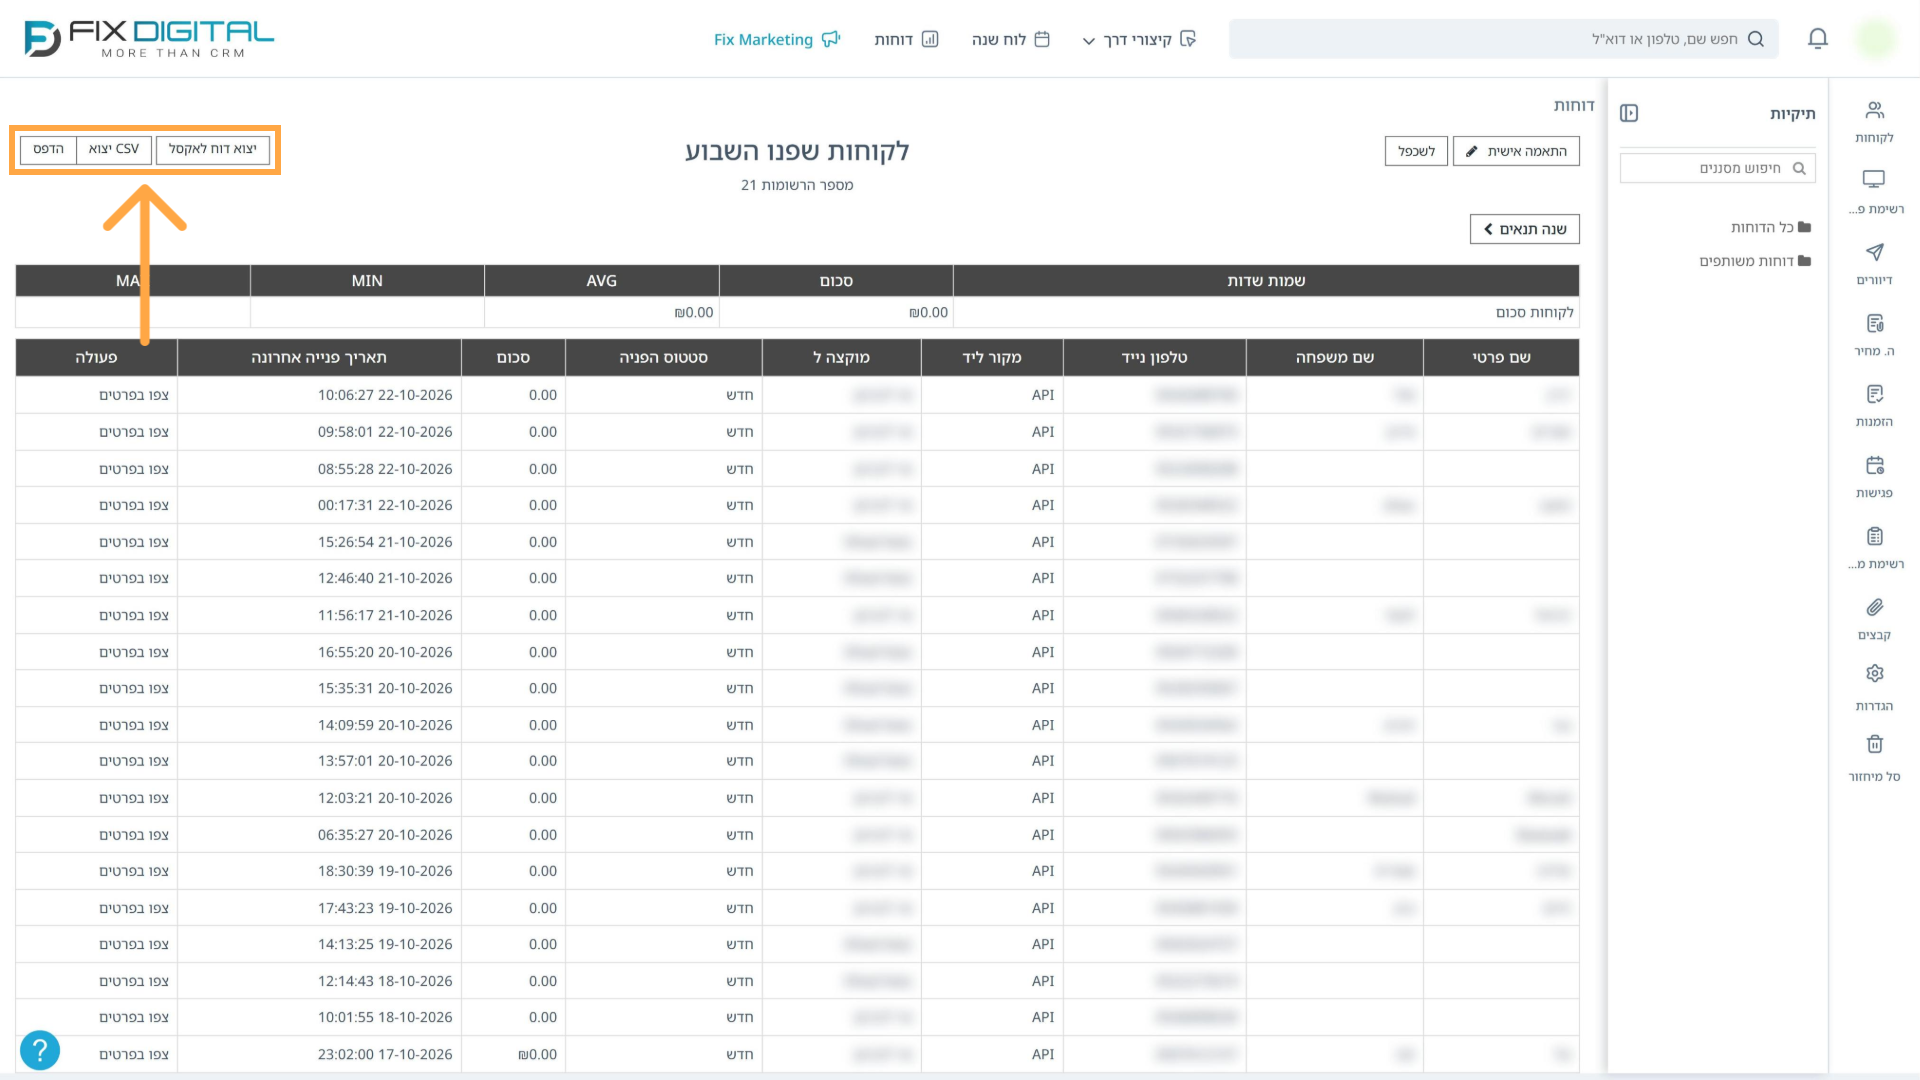The image size is (1920, 1080).
Task: Sort by טלפון נייד mobile phone header
Action: coord(1155,357)
